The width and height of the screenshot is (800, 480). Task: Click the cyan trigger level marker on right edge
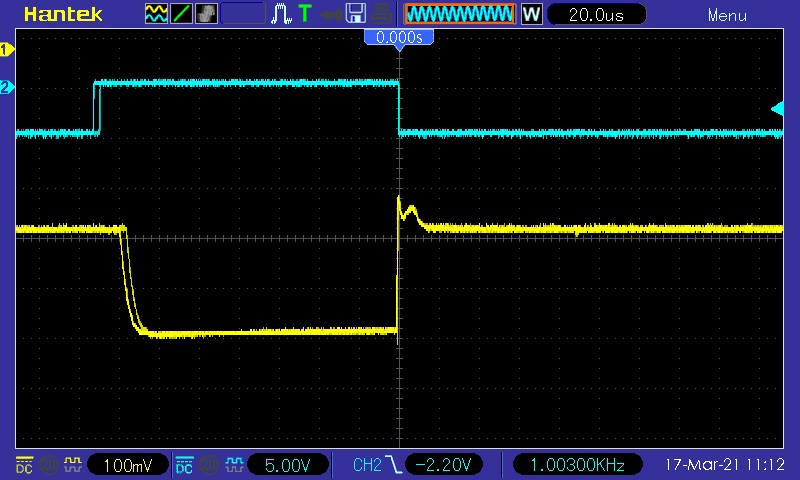777,108
